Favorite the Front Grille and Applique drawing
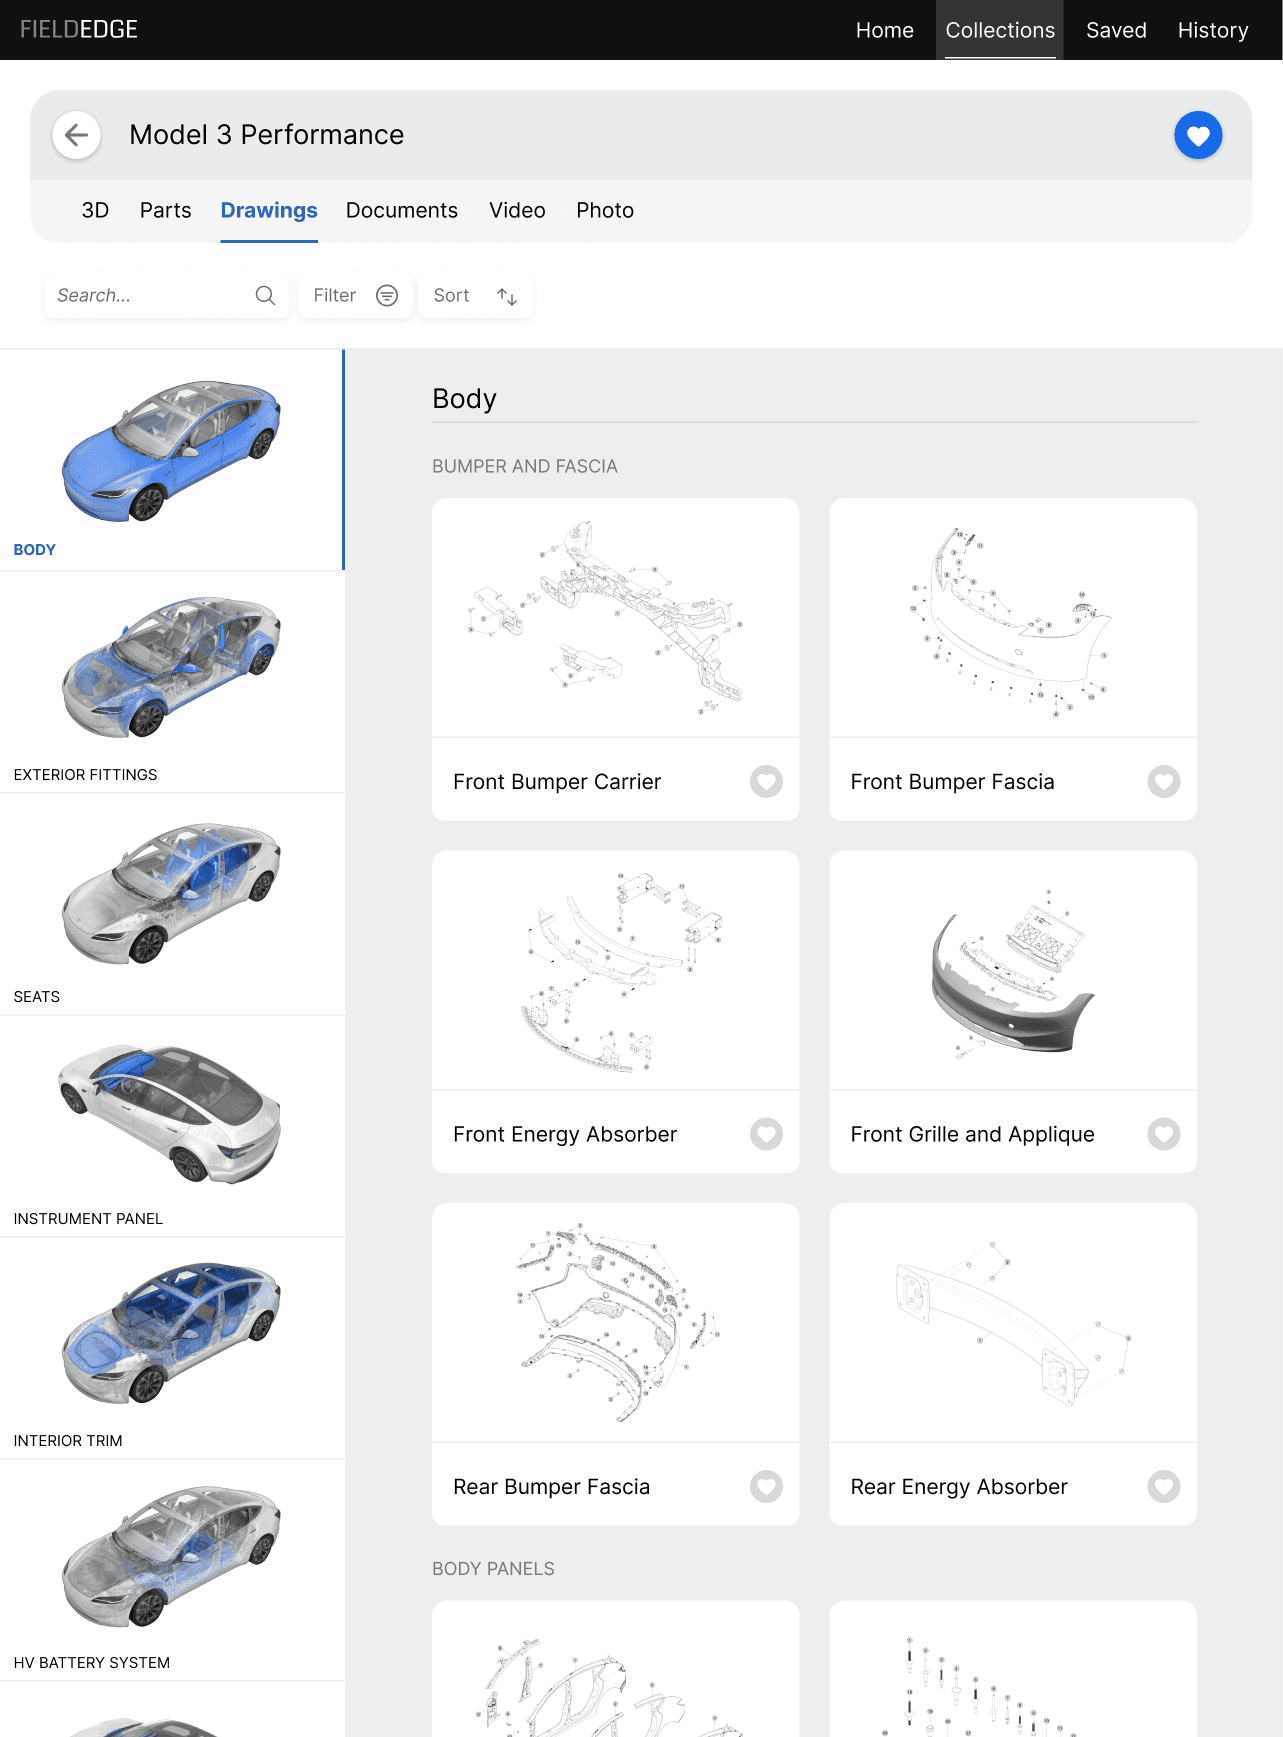 (x=1164, y=1134)
